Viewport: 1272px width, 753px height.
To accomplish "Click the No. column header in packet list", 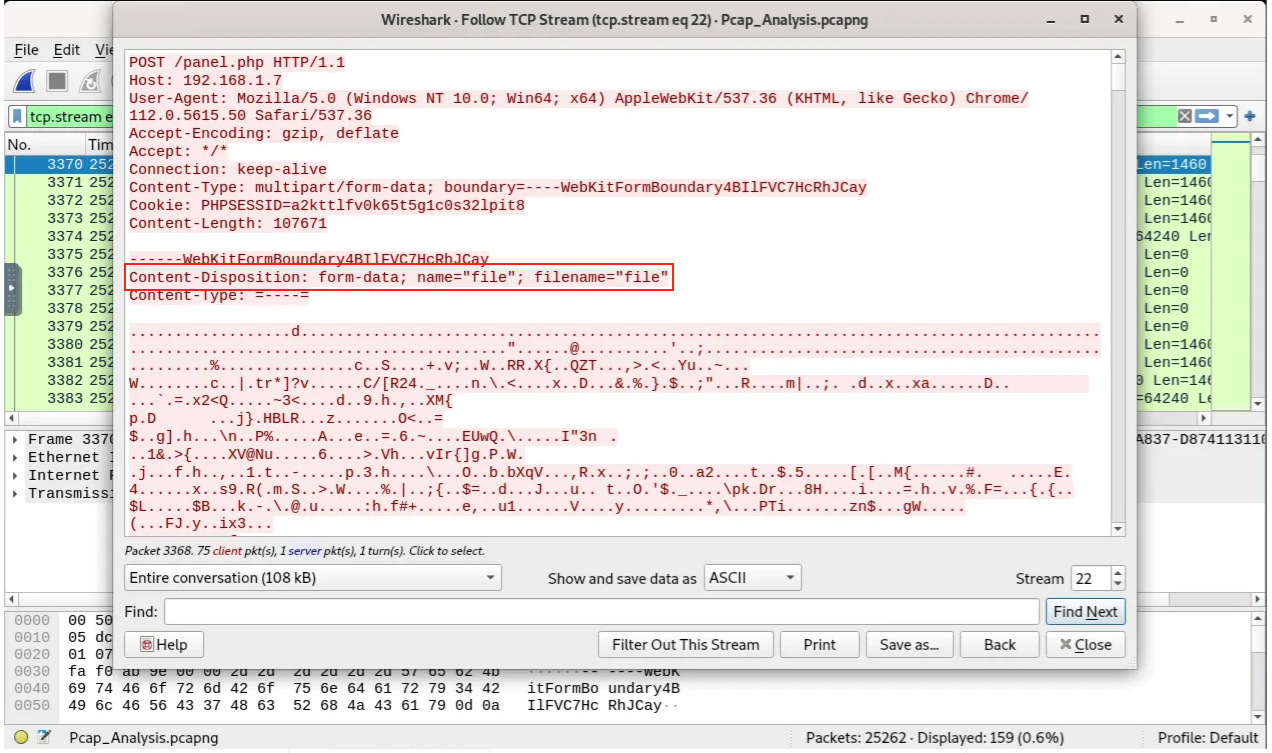I will 45,144.
